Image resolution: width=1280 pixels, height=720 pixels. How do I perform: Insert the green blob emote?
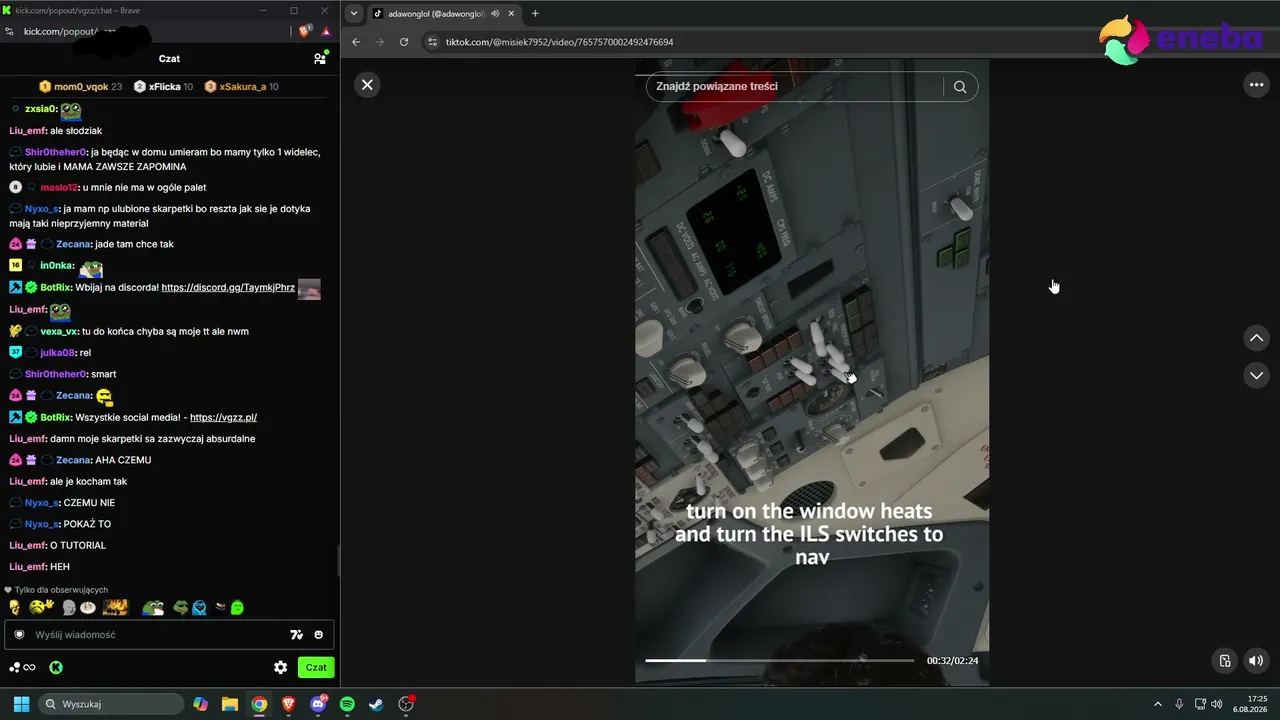coord(237,607)
